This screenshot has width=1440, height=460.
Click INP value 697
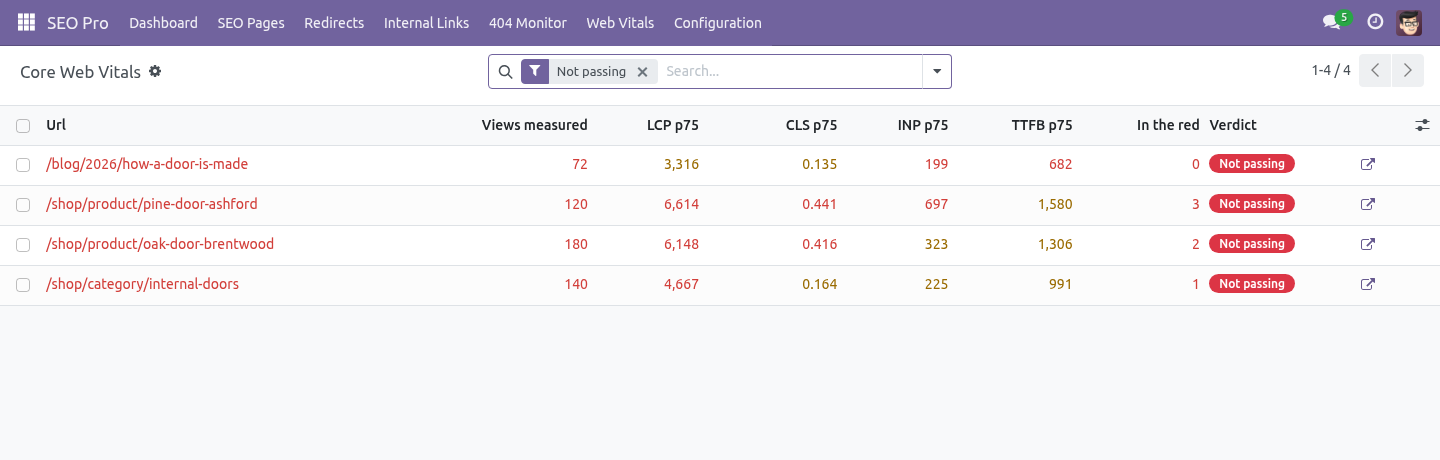(x=937, y=204)
